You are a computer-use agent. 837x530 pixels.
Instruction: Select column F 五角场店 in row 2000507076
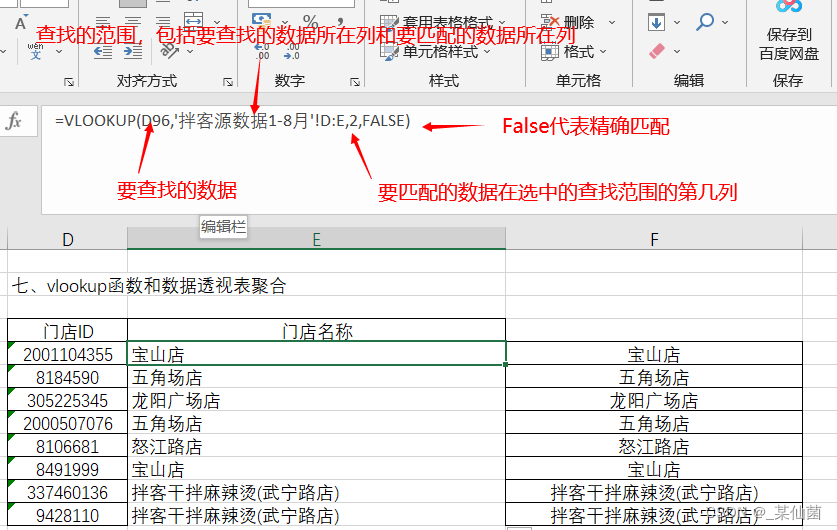pos(654,423)
